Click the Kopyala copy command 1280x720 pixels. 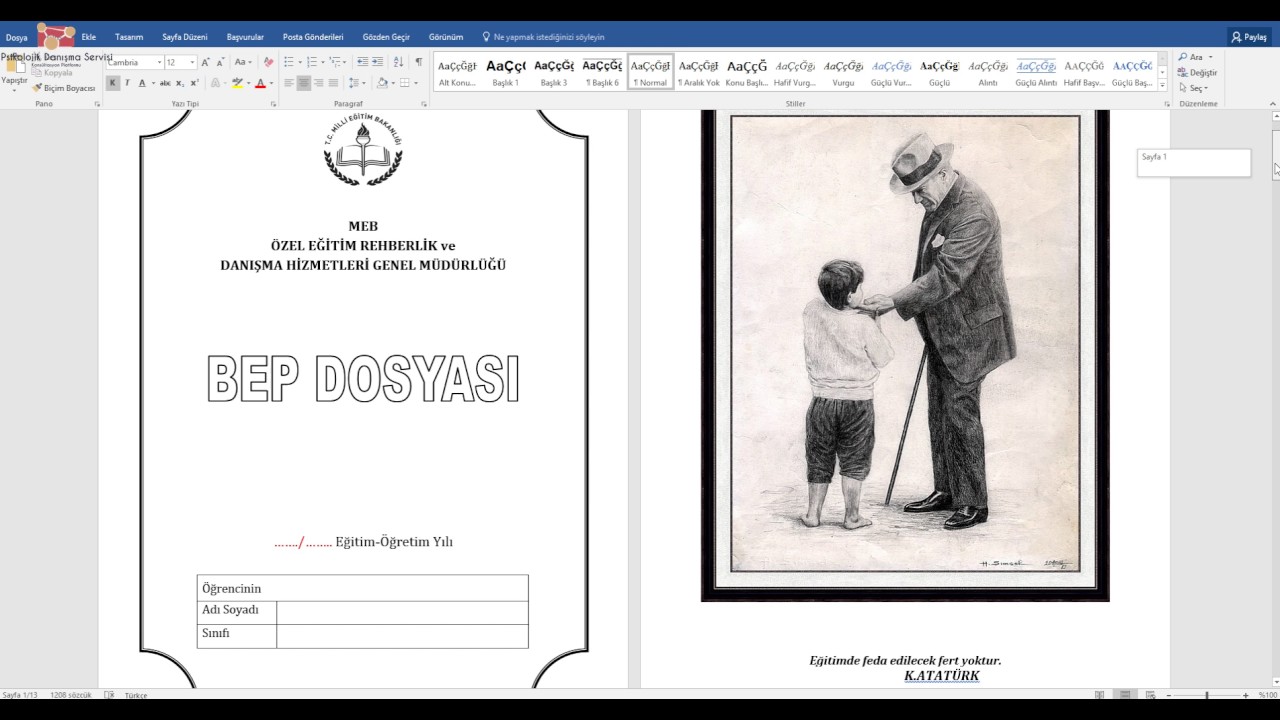52,73
